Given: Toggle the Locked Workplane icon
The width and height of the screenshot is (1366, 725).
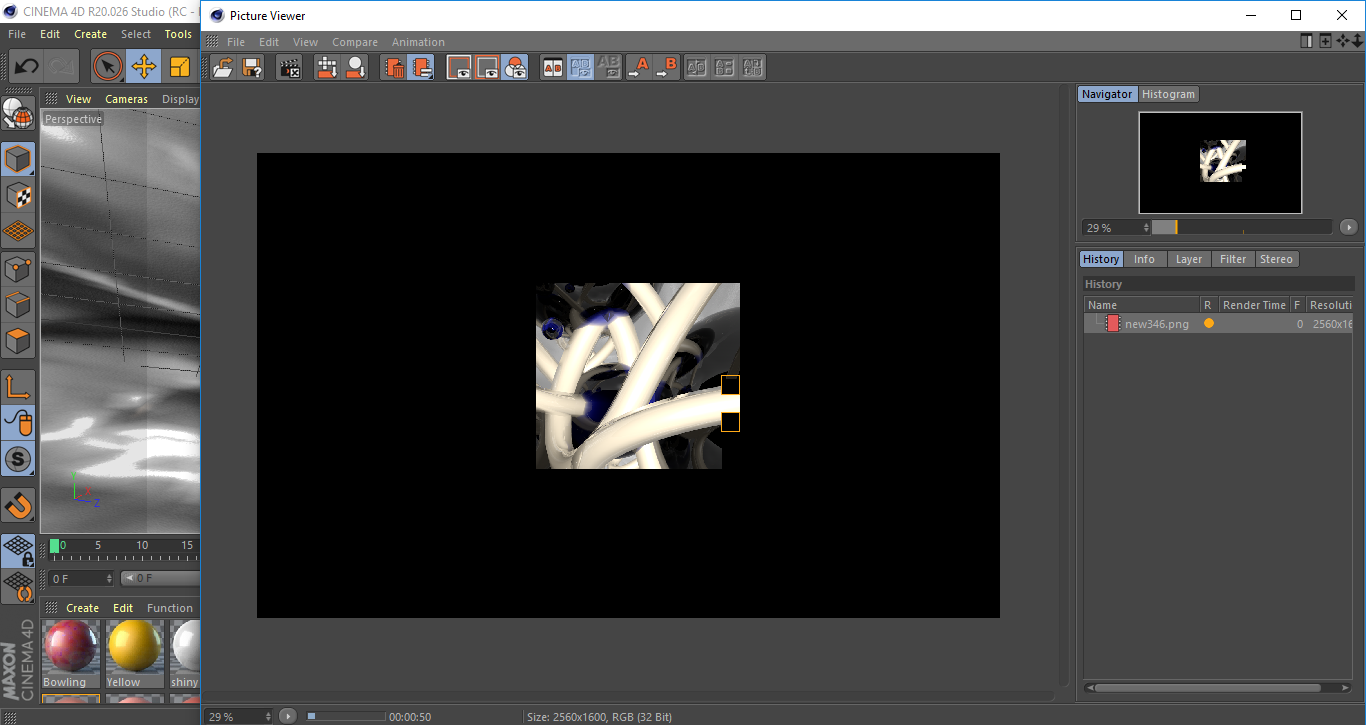Looking at the screenshot, I should click(x=18, y=550).
